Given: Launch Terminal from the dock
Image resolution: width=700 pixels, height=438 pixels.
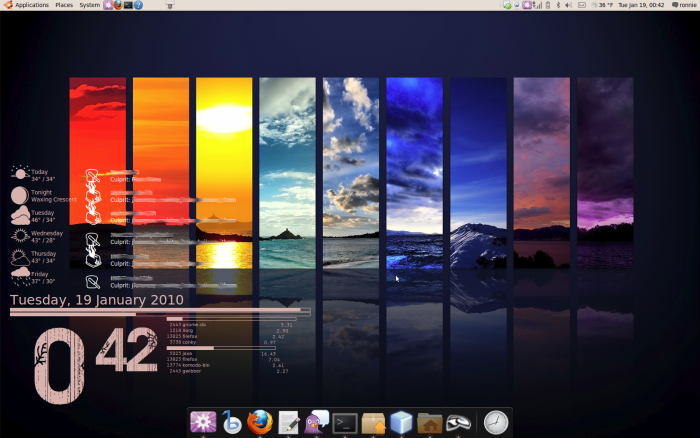Looking at the screenshot, I should (345, 423).
